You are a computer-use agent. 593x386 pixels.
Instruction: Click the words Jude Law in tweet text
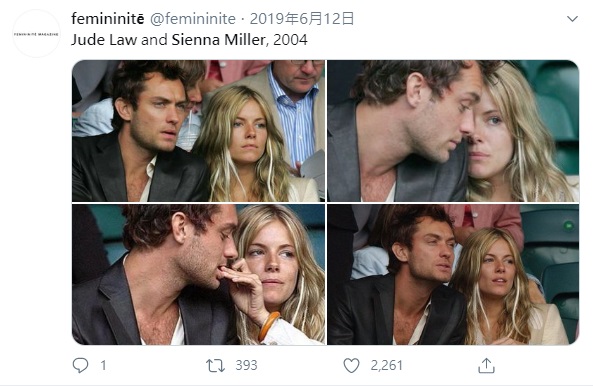click(x=104, y=40)
